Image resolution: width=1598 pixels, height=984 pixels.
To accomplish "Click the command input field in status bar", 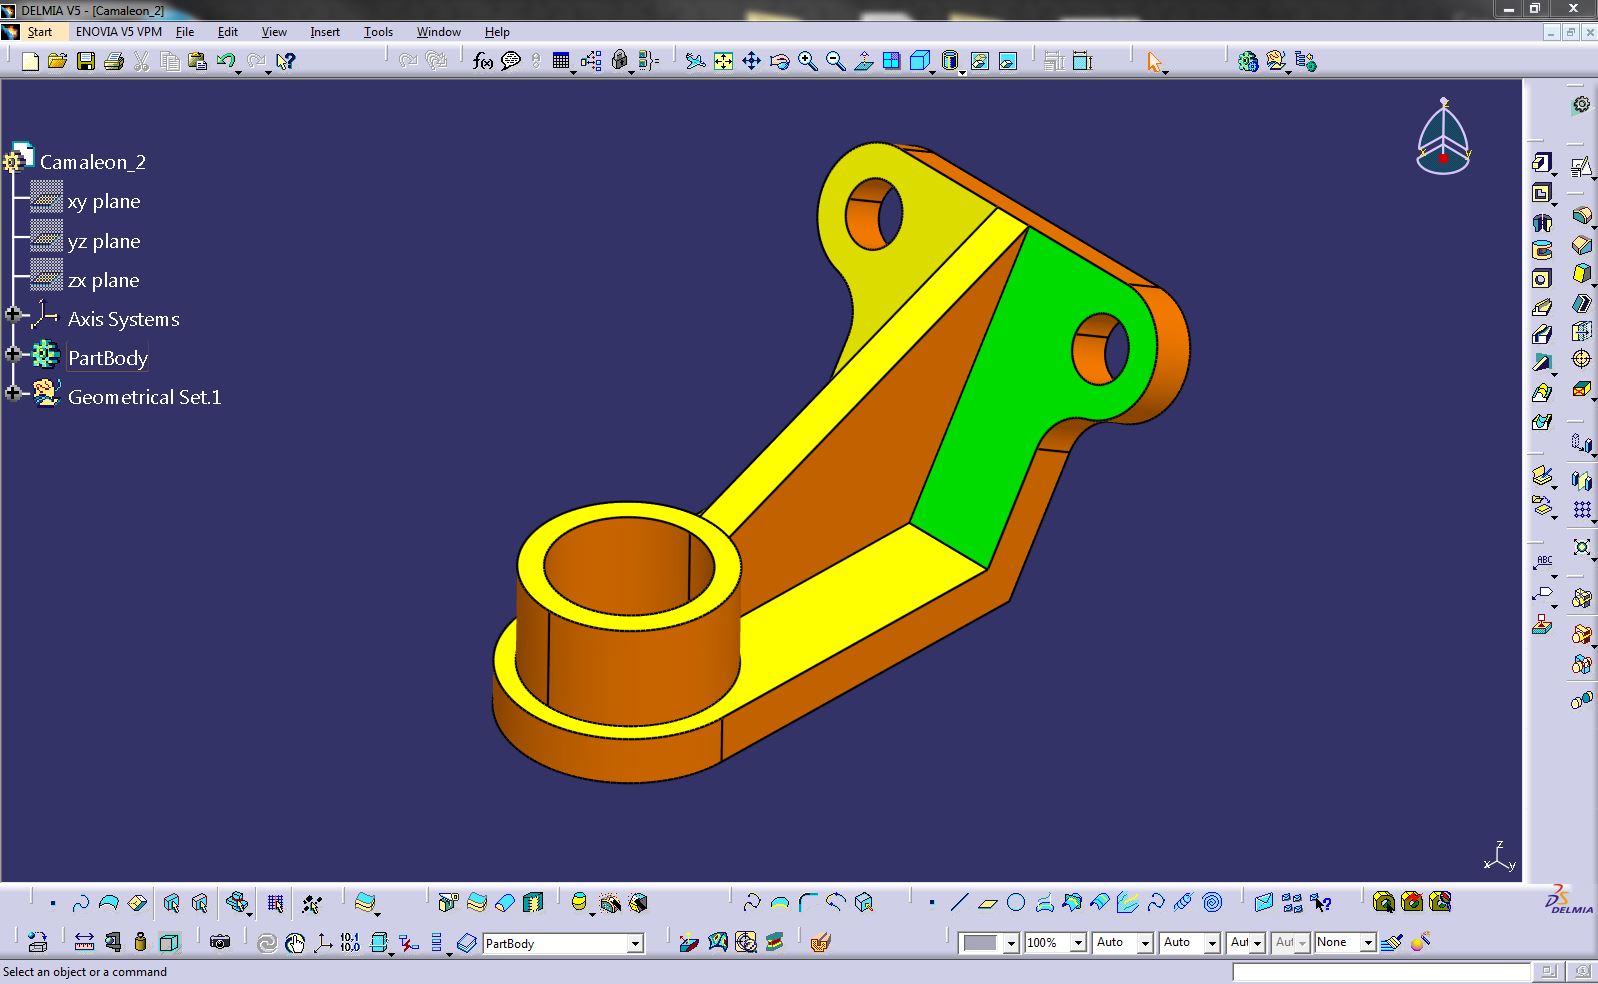I will 1380,972.
